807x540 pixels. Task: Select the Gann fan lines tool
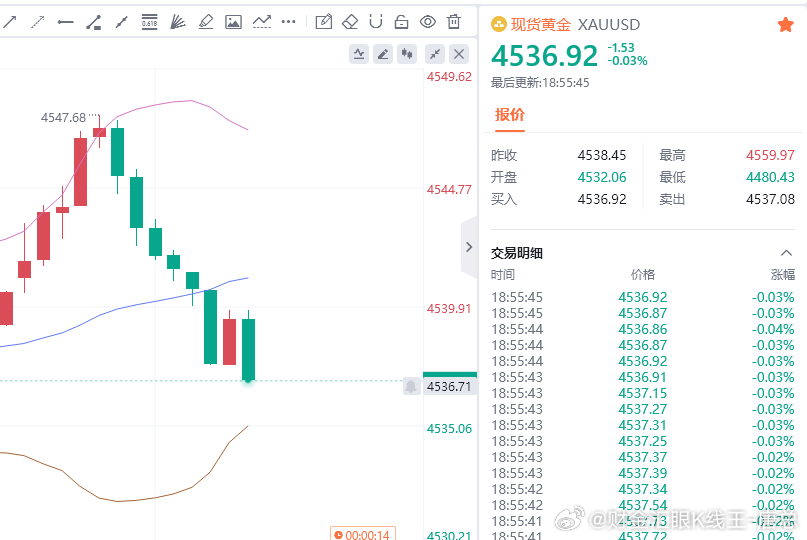point(178,22)
